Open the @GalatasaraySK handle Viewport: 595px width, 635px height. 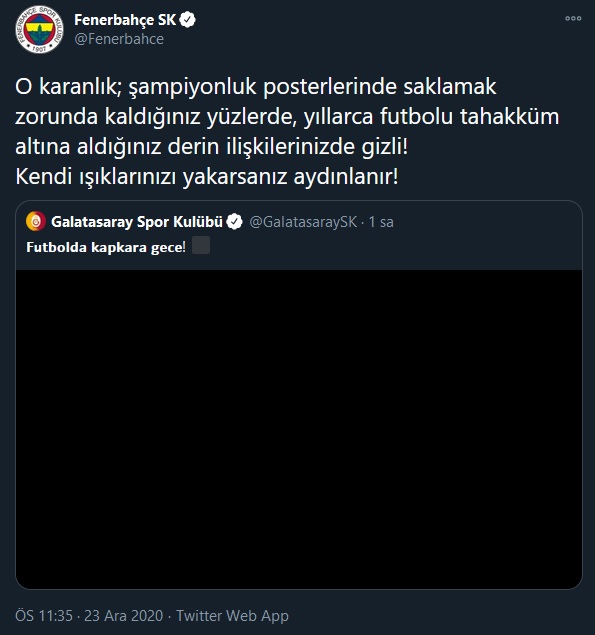coord(303,222)
